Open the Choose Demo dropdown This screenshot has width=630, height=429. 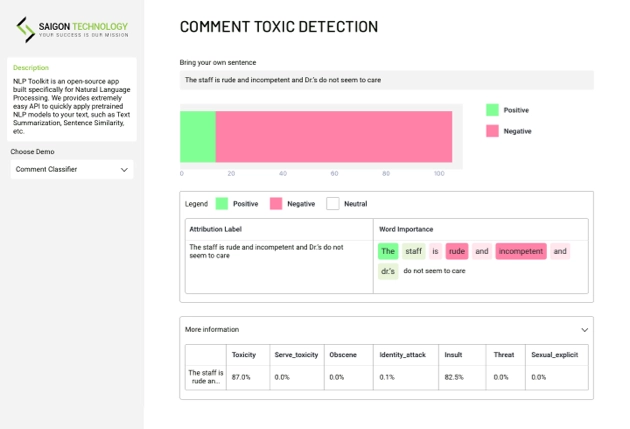71,169
